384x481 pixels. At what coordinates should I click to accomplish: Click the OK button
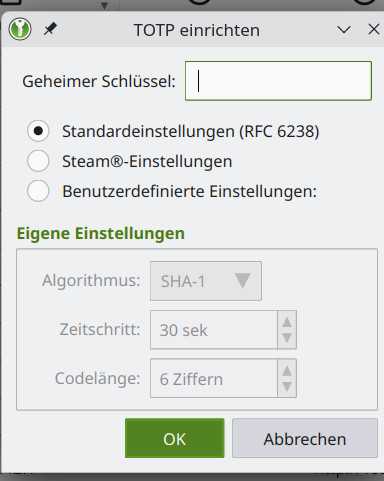pyautogui.click(x=175, y=438)
